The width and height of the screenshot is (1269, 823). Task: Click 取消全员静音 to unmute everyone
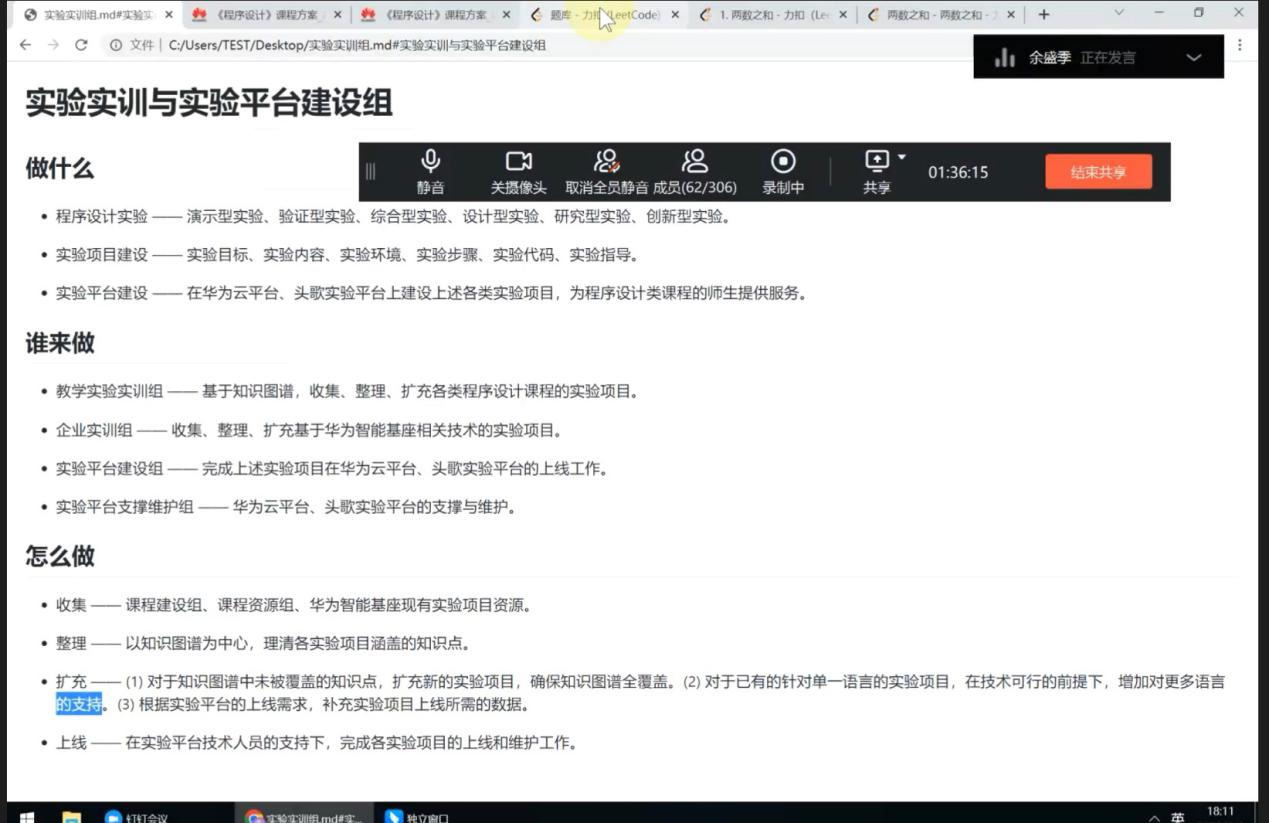[x=606, y=171]
